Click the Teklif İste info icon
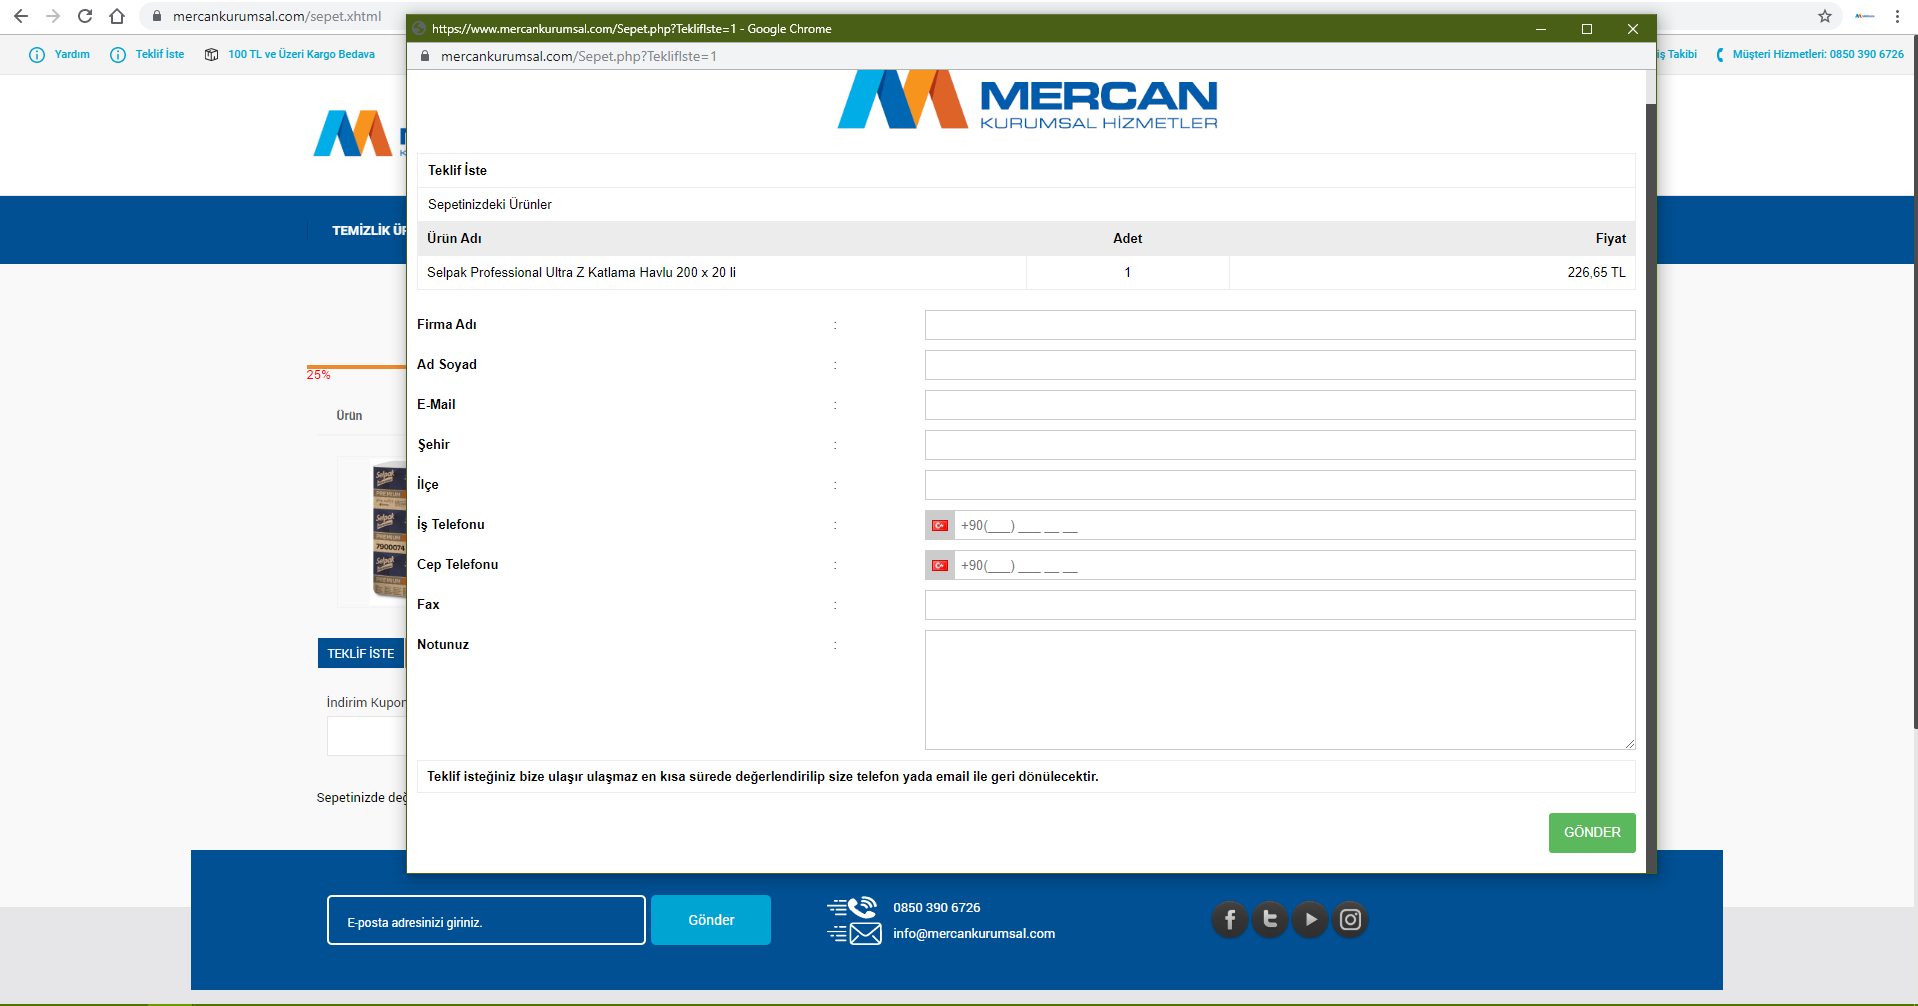1918x1006 pixels. point(118,55)
